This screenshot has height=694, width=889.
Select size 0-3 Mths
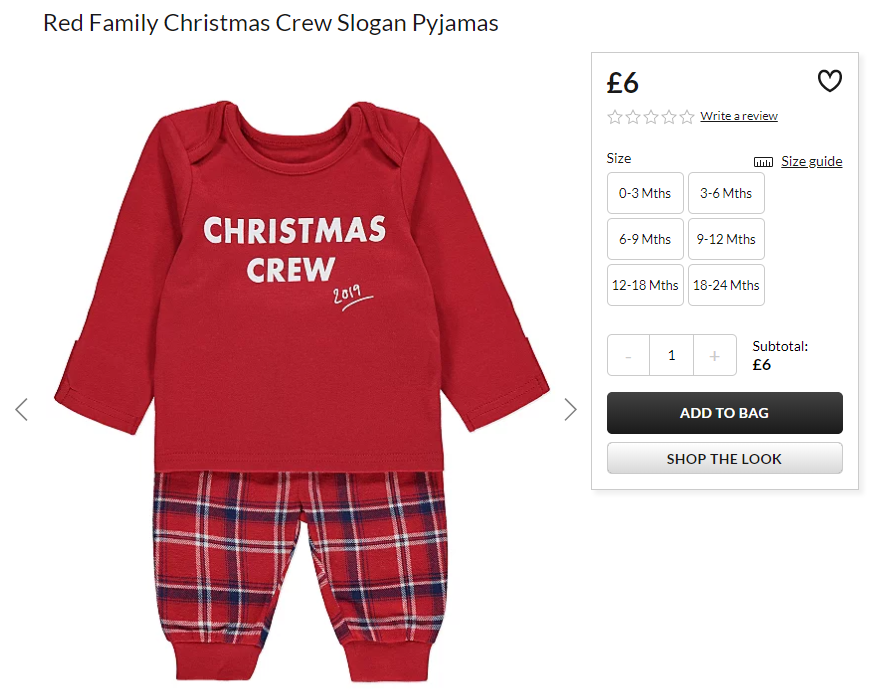pos(645,193)
